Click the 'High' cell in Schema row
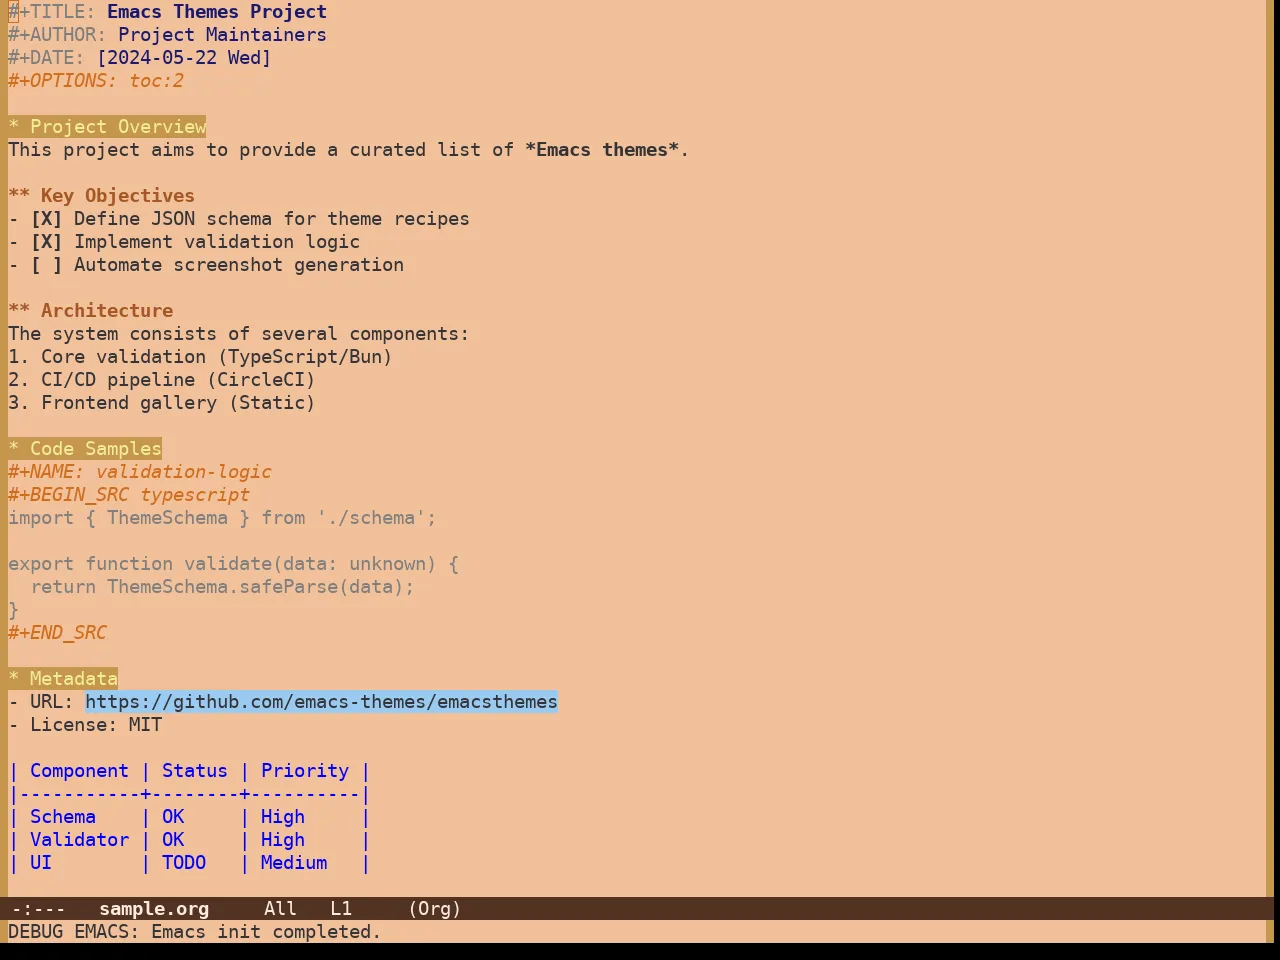 [283, 817]
